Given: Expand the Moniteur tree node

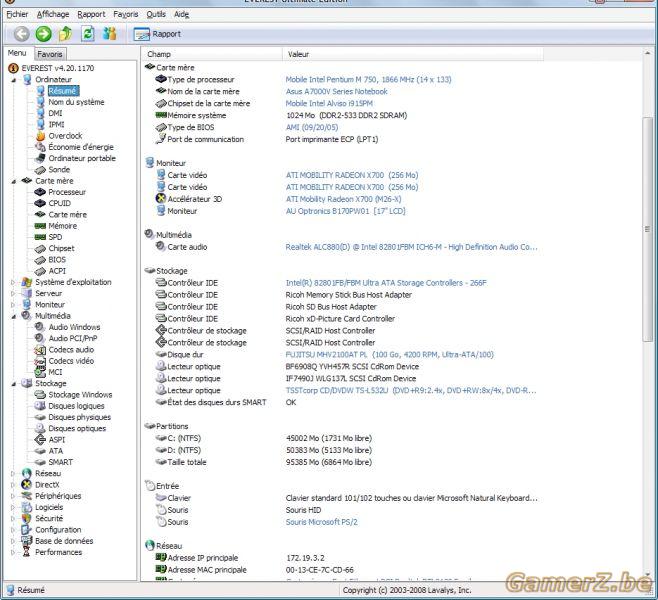Looking at the screenshot, I should point(13,305).
